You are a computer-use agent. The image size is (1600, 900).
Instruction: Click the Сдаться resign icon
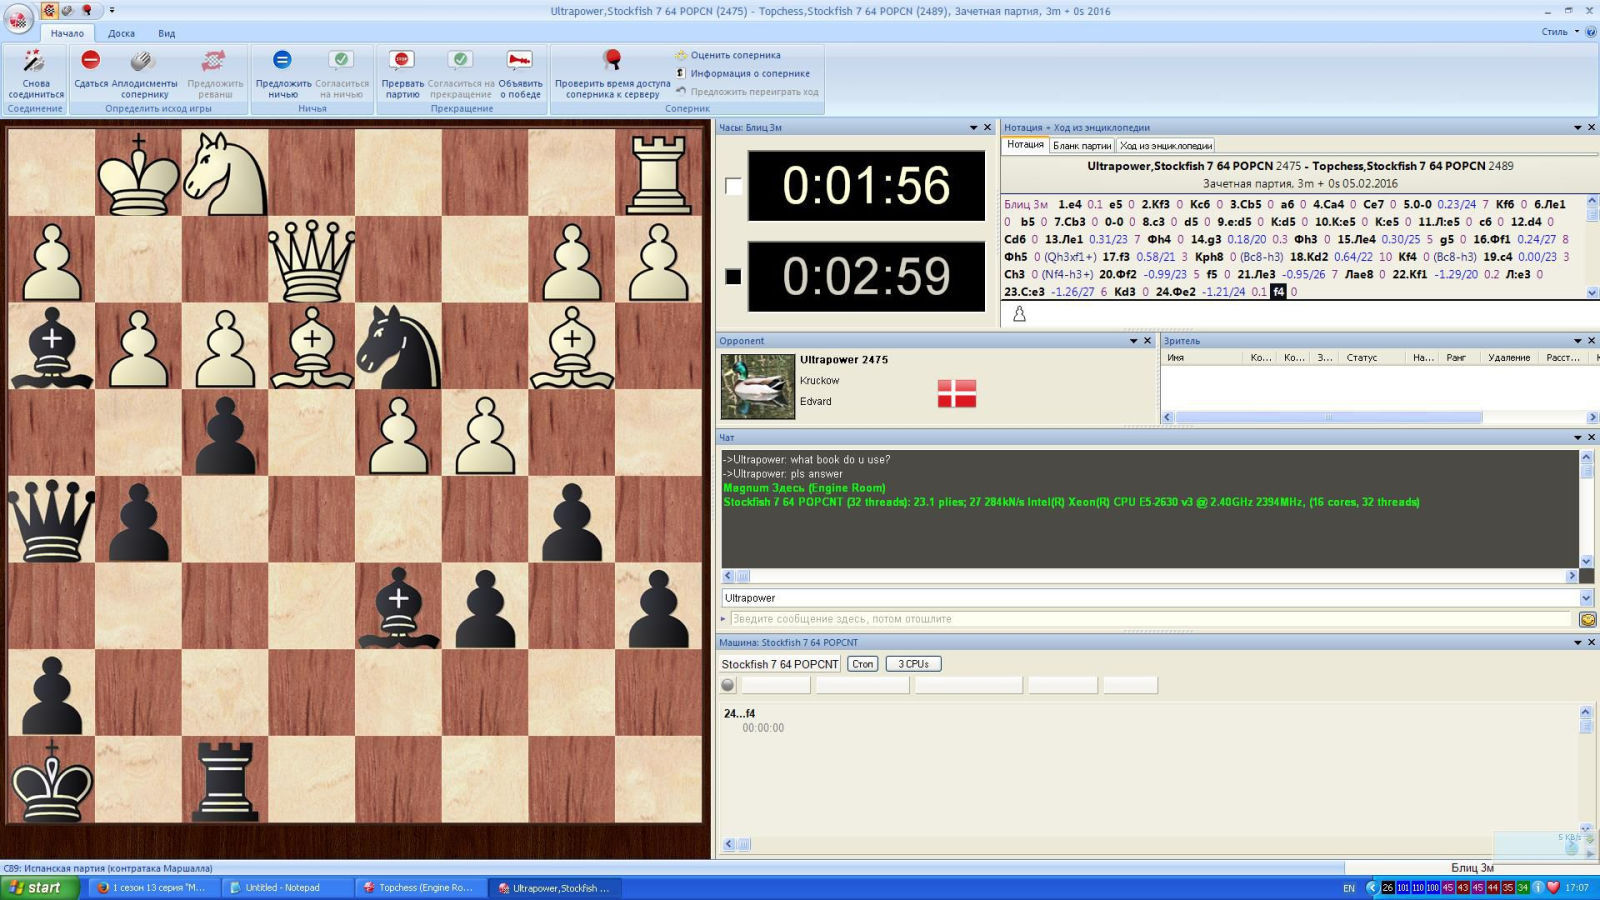click(90, 60)
